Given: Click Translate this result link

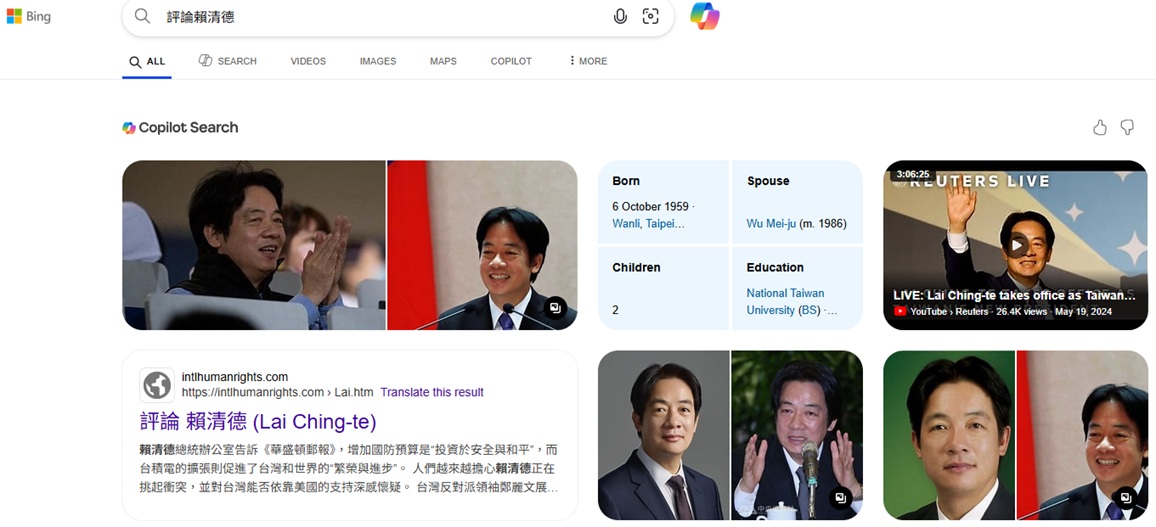Looking at the screenshot, I should click(x=432, y=392).
